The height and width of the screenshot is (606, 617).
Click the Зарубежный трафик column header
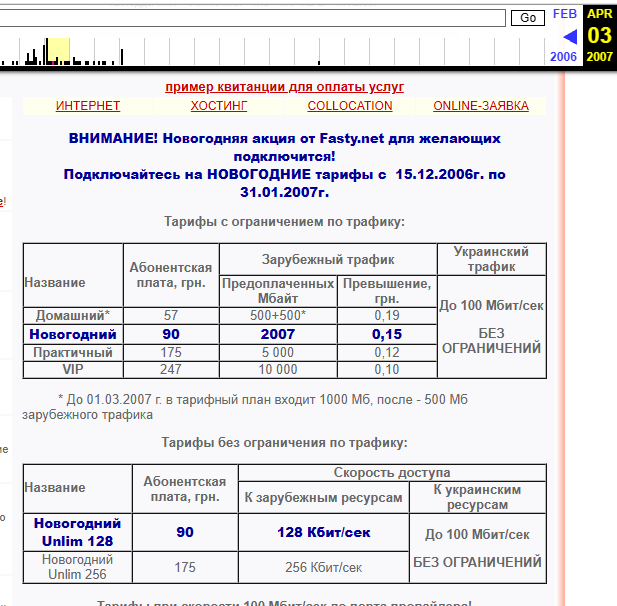(328, 259)
